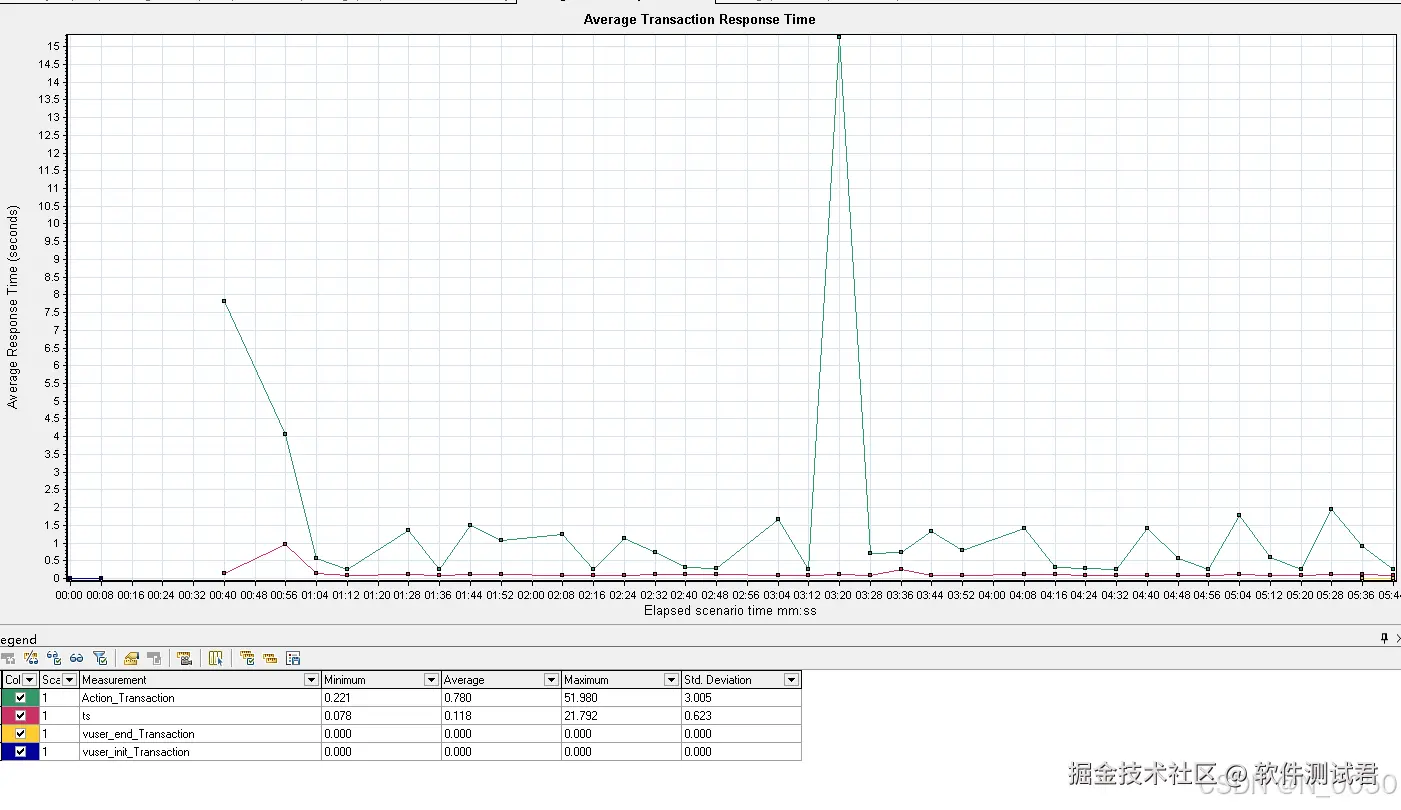Click the plain glasses show icon
1401x810 pixels.
pos(76,658)
